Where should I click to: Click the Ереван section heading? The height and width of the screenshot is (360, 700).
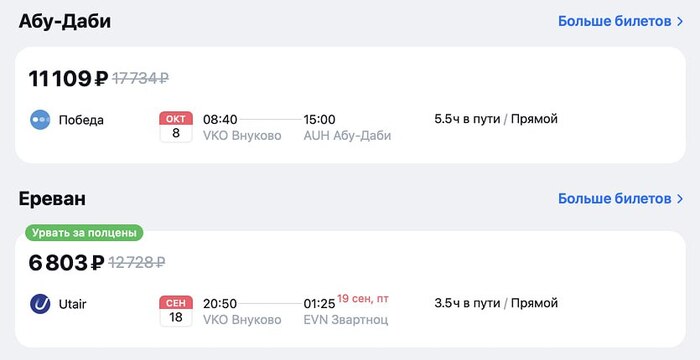pos(52,198)
